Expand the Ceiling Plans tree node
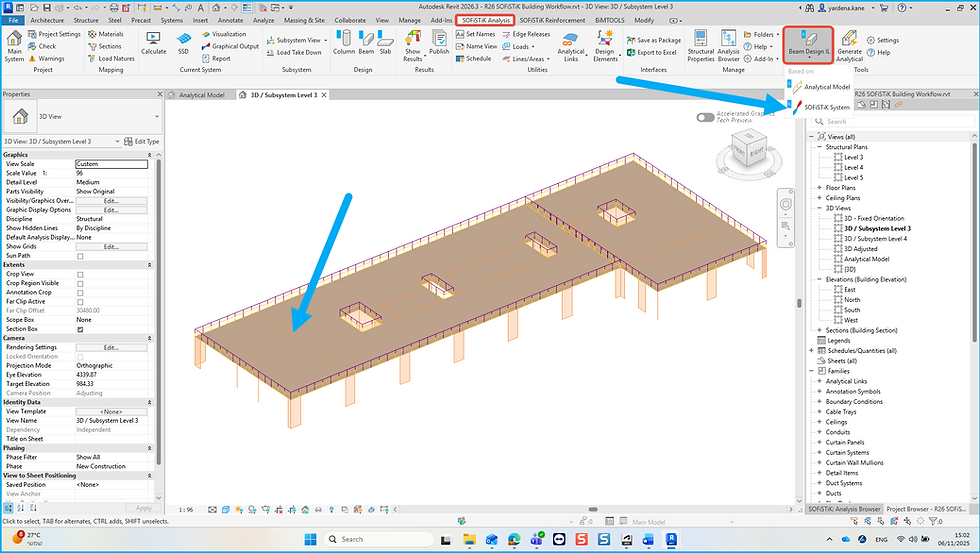This screenshot has height=553, width=980. point(819,197)
